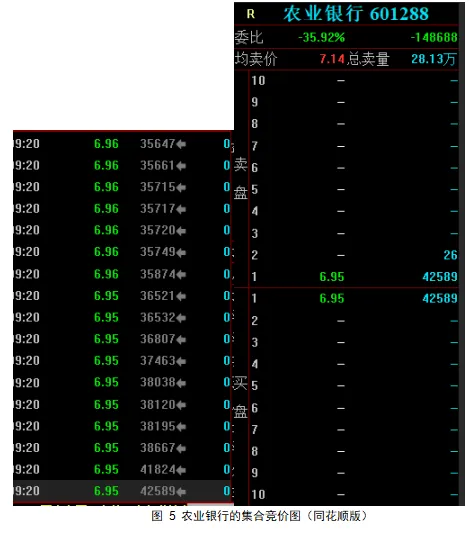Click the sell level 1 price 6.95

point(332,277)
